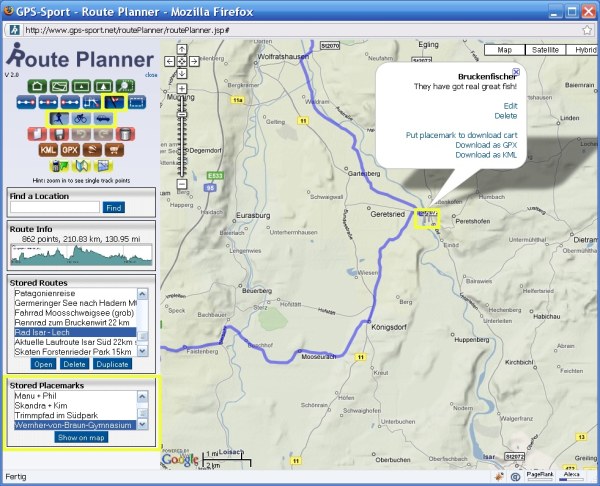Click the greyed undo arrow
Image resolution: width=600 pixels, height=486 pixels.
pos(81,134)
